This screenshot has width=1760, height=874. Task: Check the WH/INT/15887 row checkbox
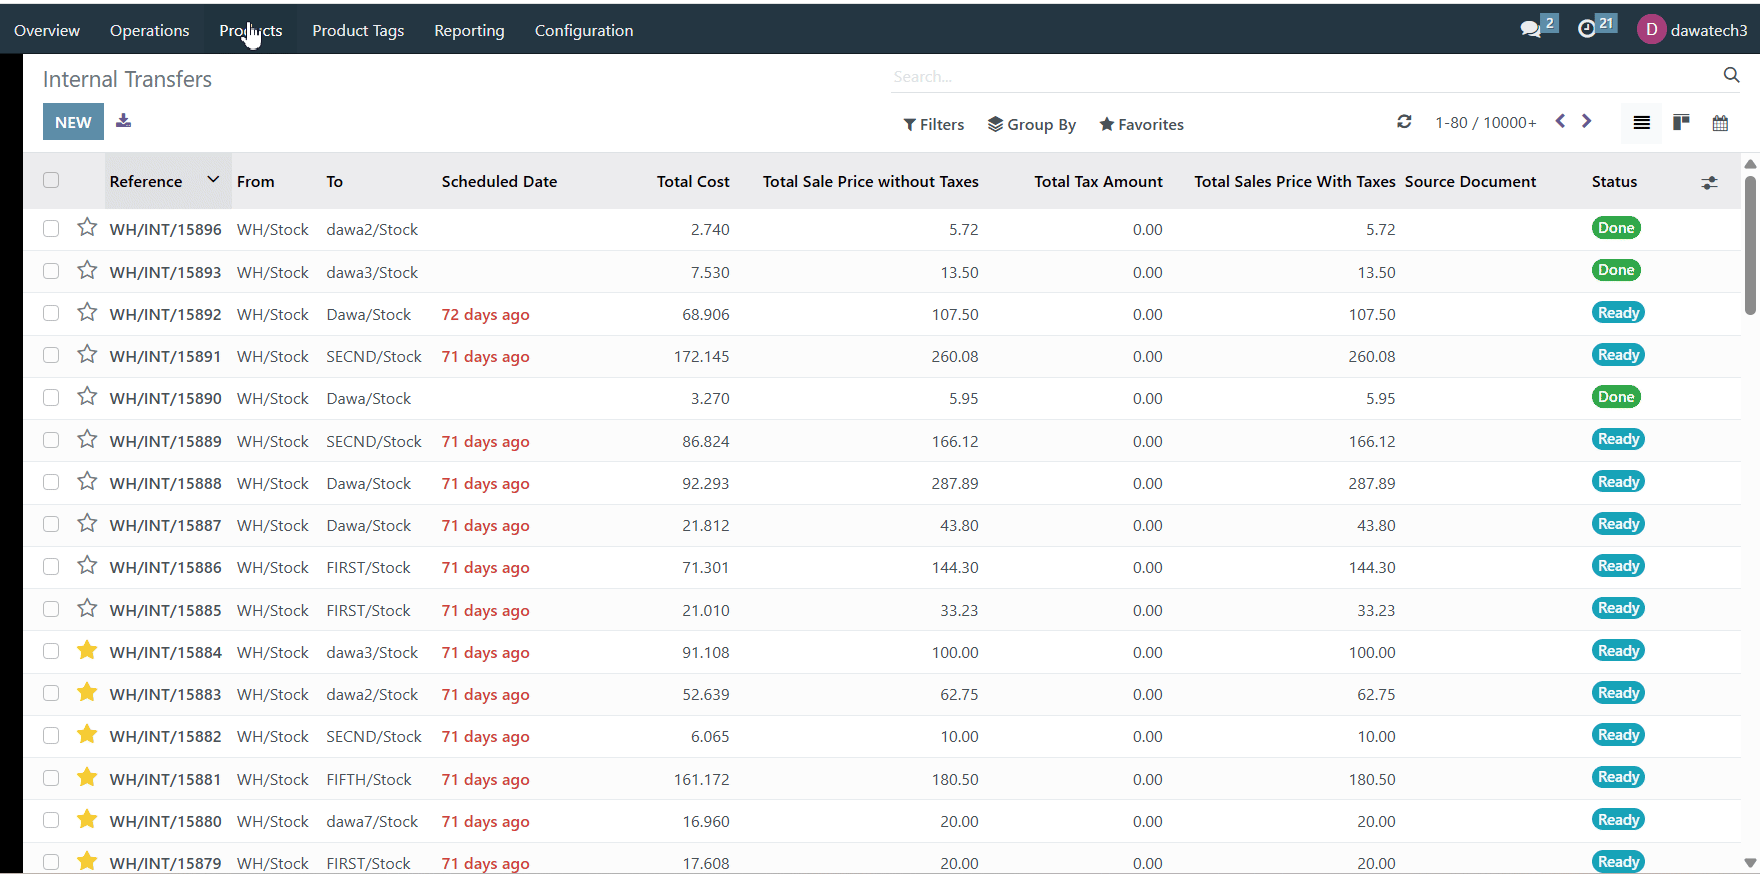(x=51, y=525)
